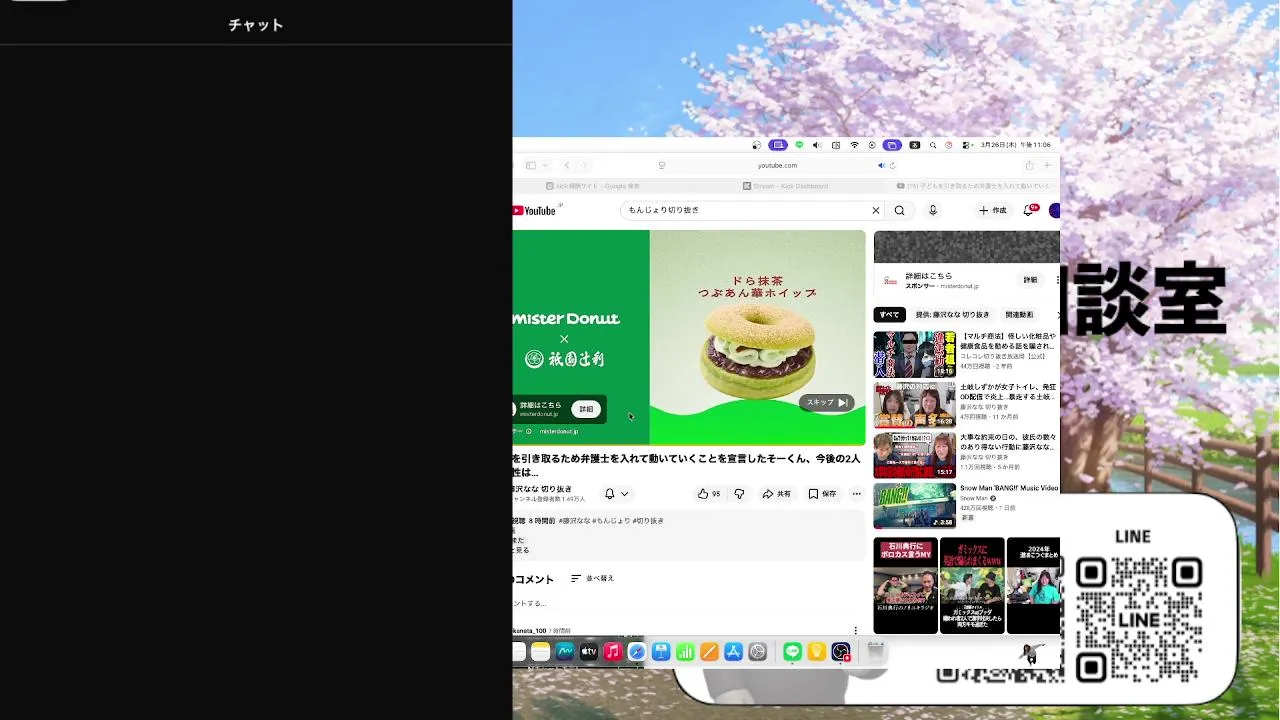Viewport: 1280px width, 720px height.
Task: Open Music app from the Dock
Action: pos(613,652)
